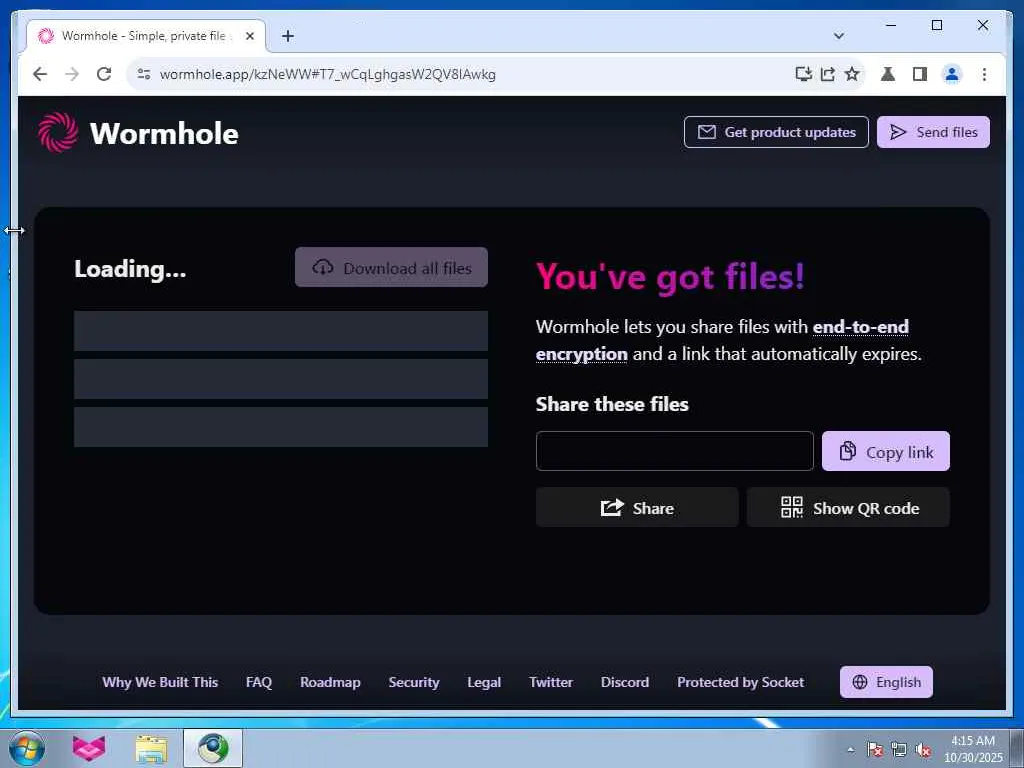
Task: Open the Windows Start menu
Action: point(27,748)
